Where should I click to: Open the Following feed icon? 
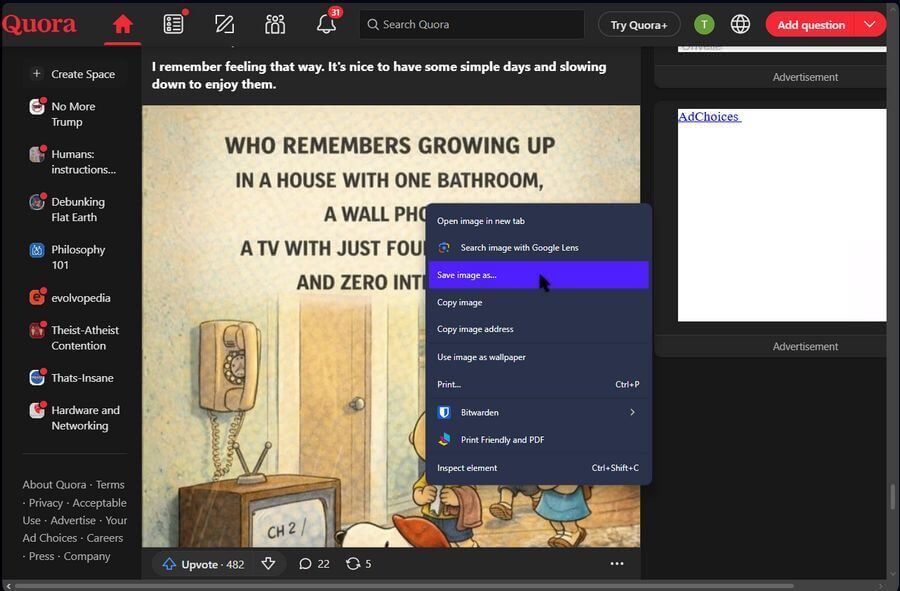point(174,24)
